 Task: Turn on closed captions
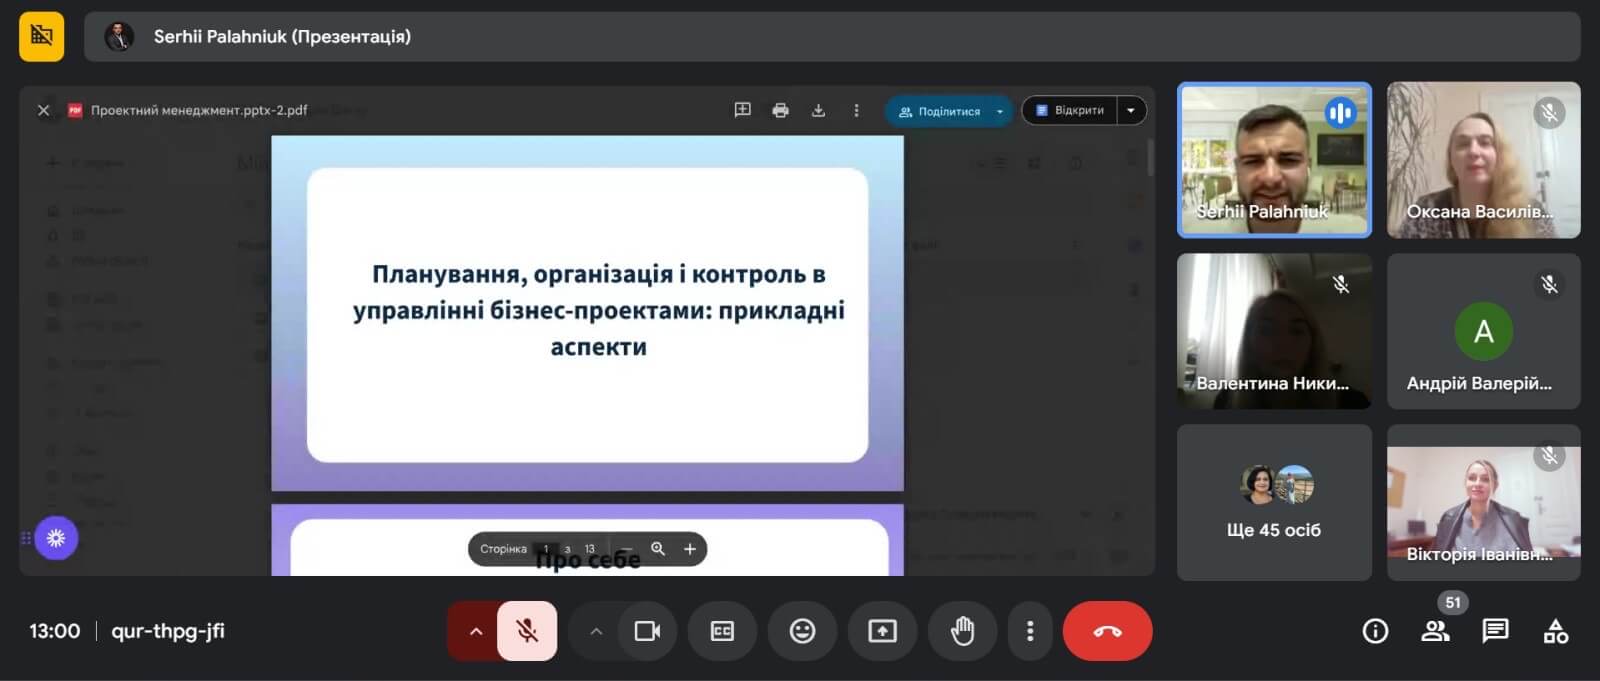[722, 631]
